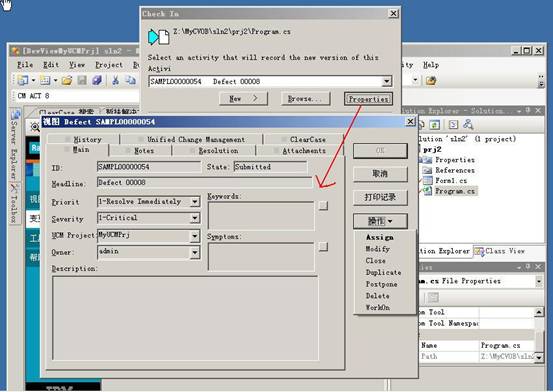Click the New > button in Check In dialog
553x392 pixels.
click(x=243, y=99)
